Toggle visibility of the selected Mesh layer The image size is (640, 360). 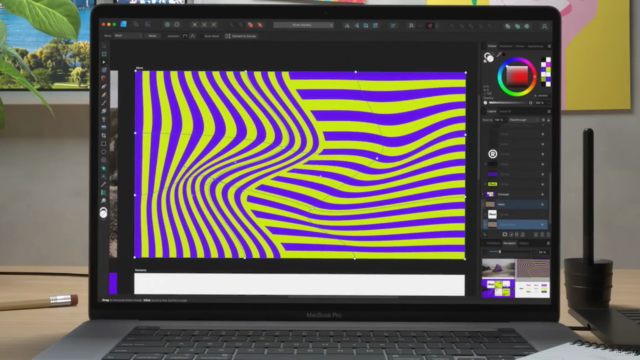point(543,204)
